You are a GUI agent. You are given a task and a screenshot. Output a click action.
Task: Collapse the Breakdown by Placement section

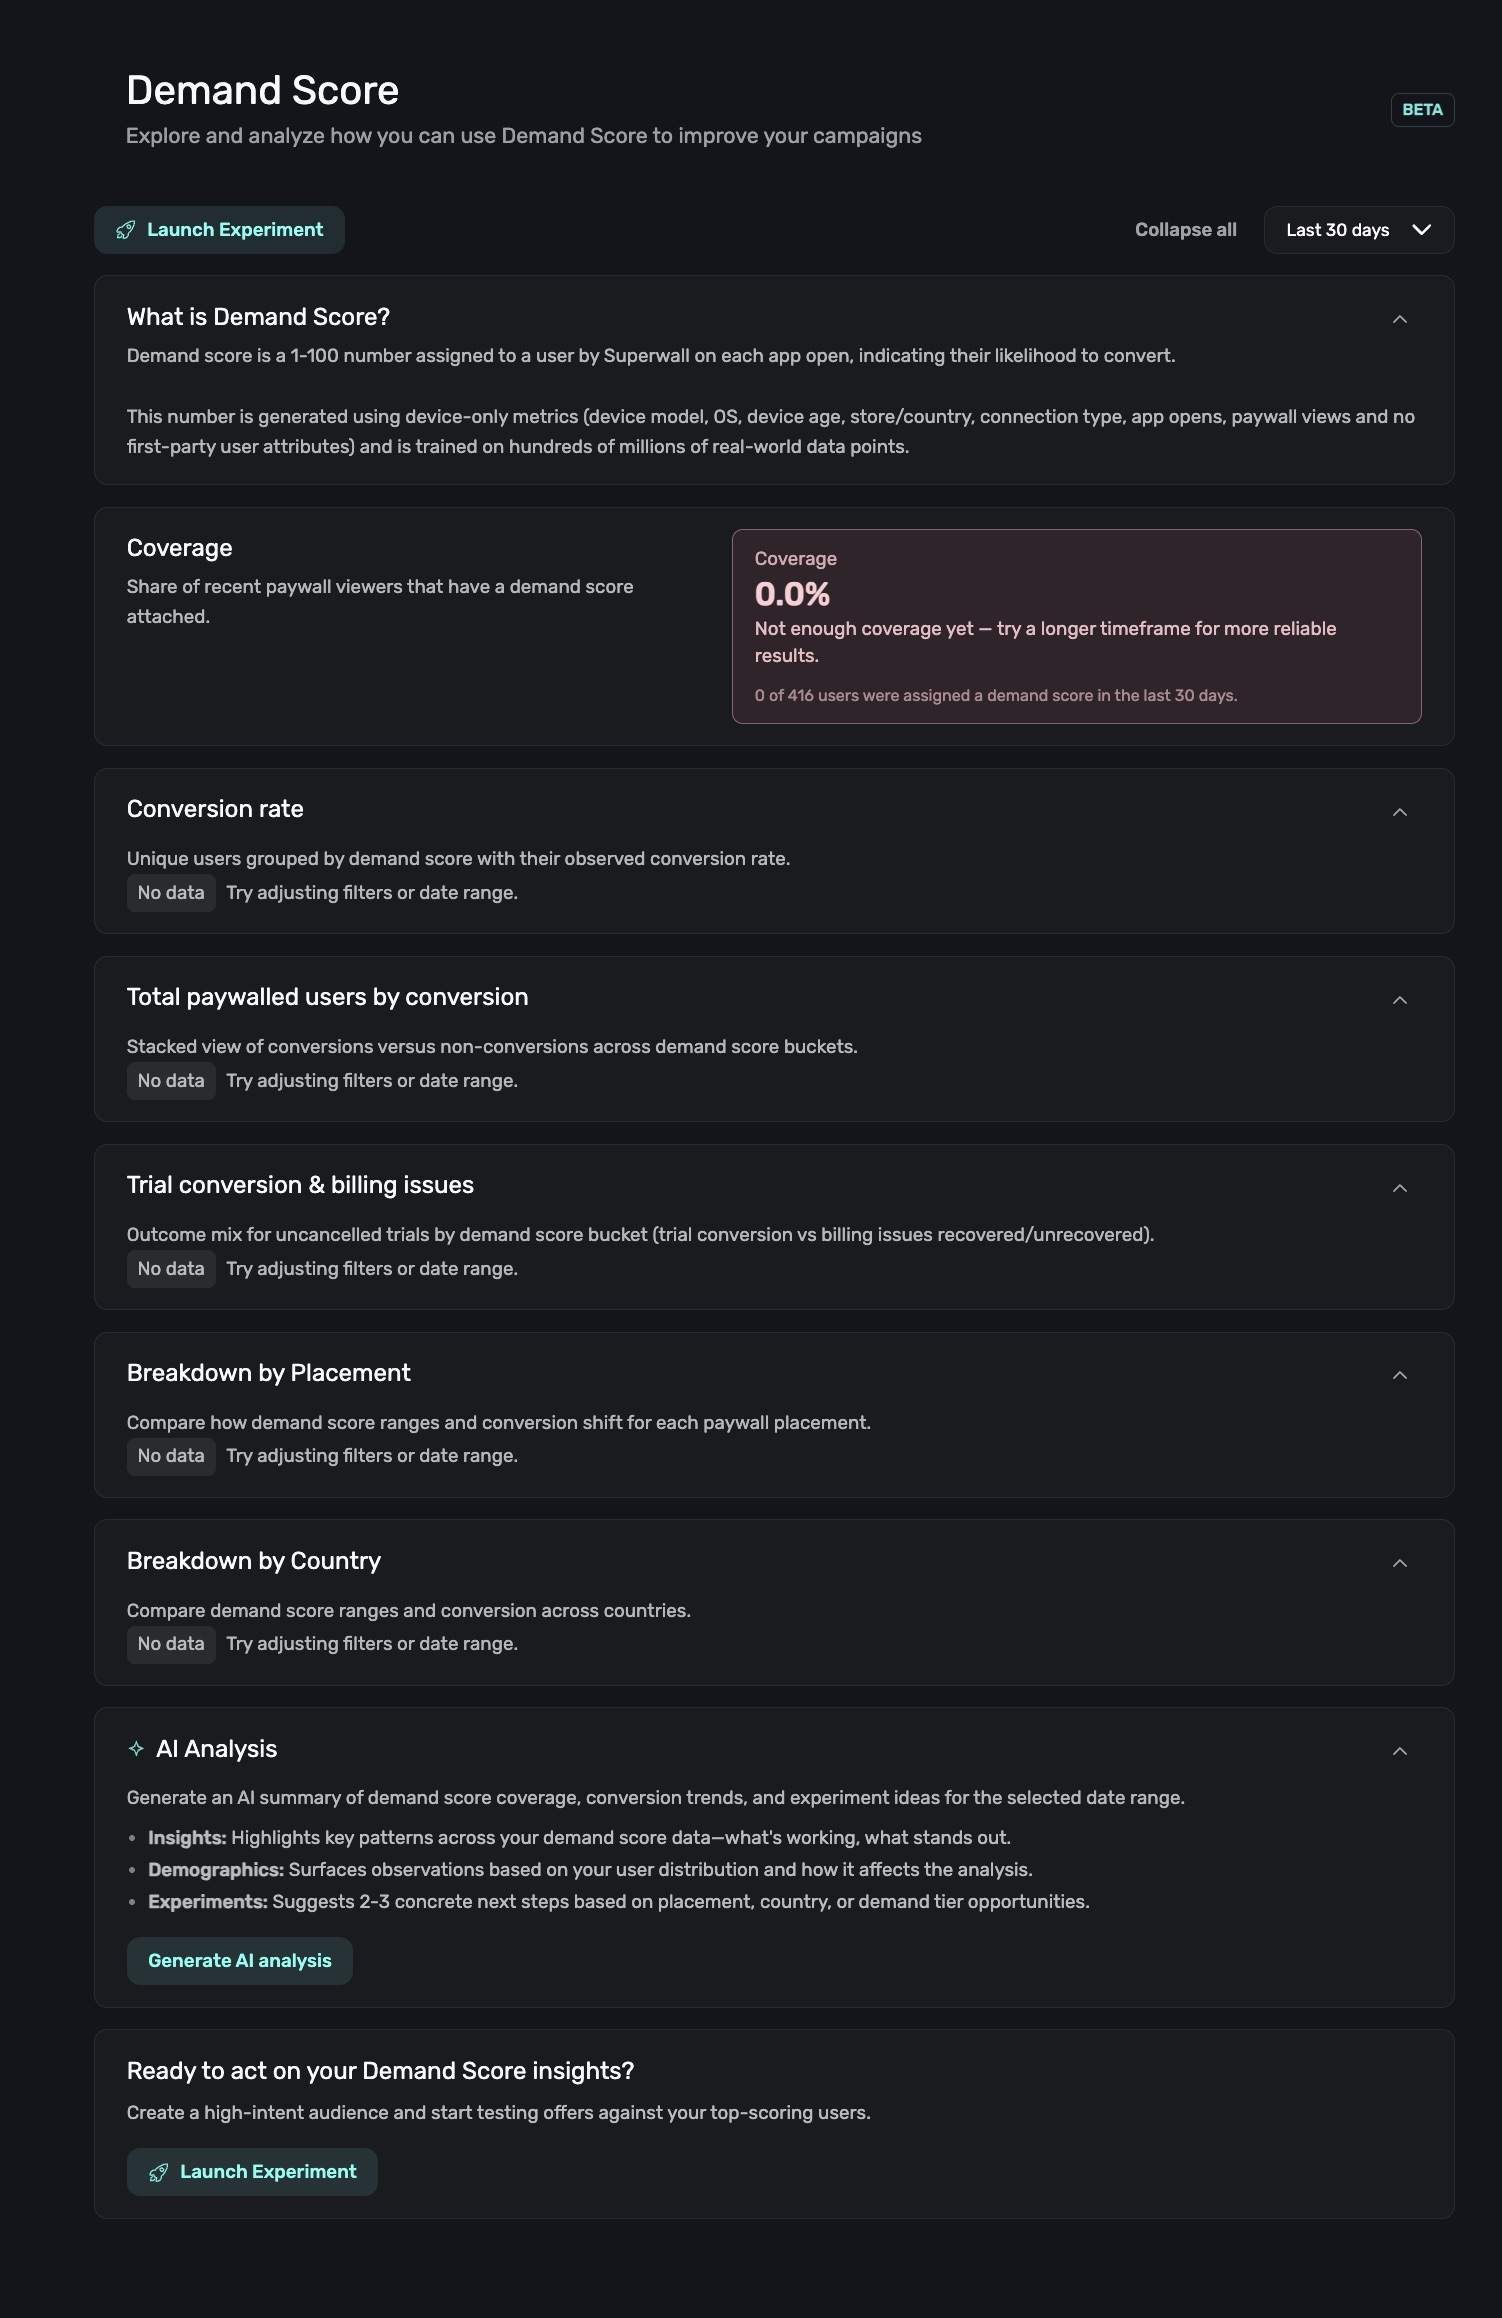[1399, 1375]
